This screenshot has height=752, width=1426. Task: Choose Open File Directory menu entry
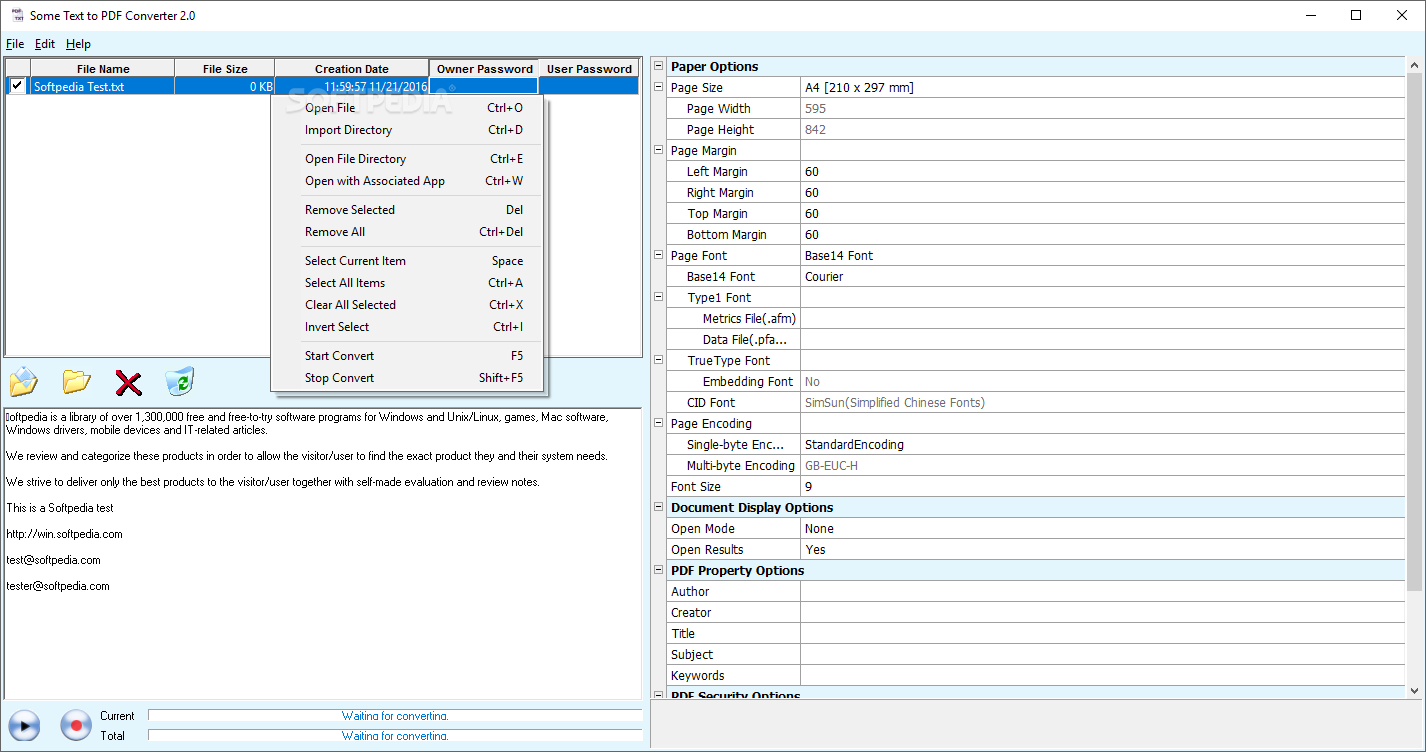tap(407, 159)
